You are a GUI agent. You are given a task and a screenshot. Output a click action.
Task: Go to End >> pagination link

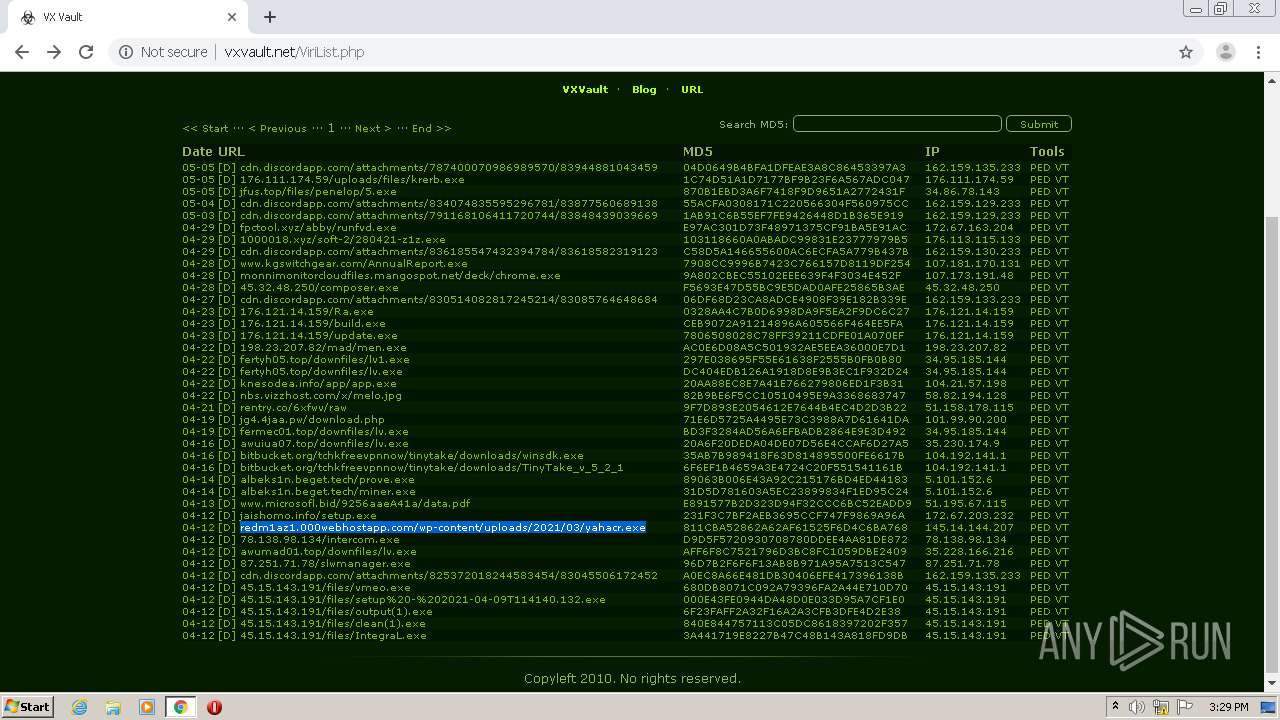click(431, 128)
